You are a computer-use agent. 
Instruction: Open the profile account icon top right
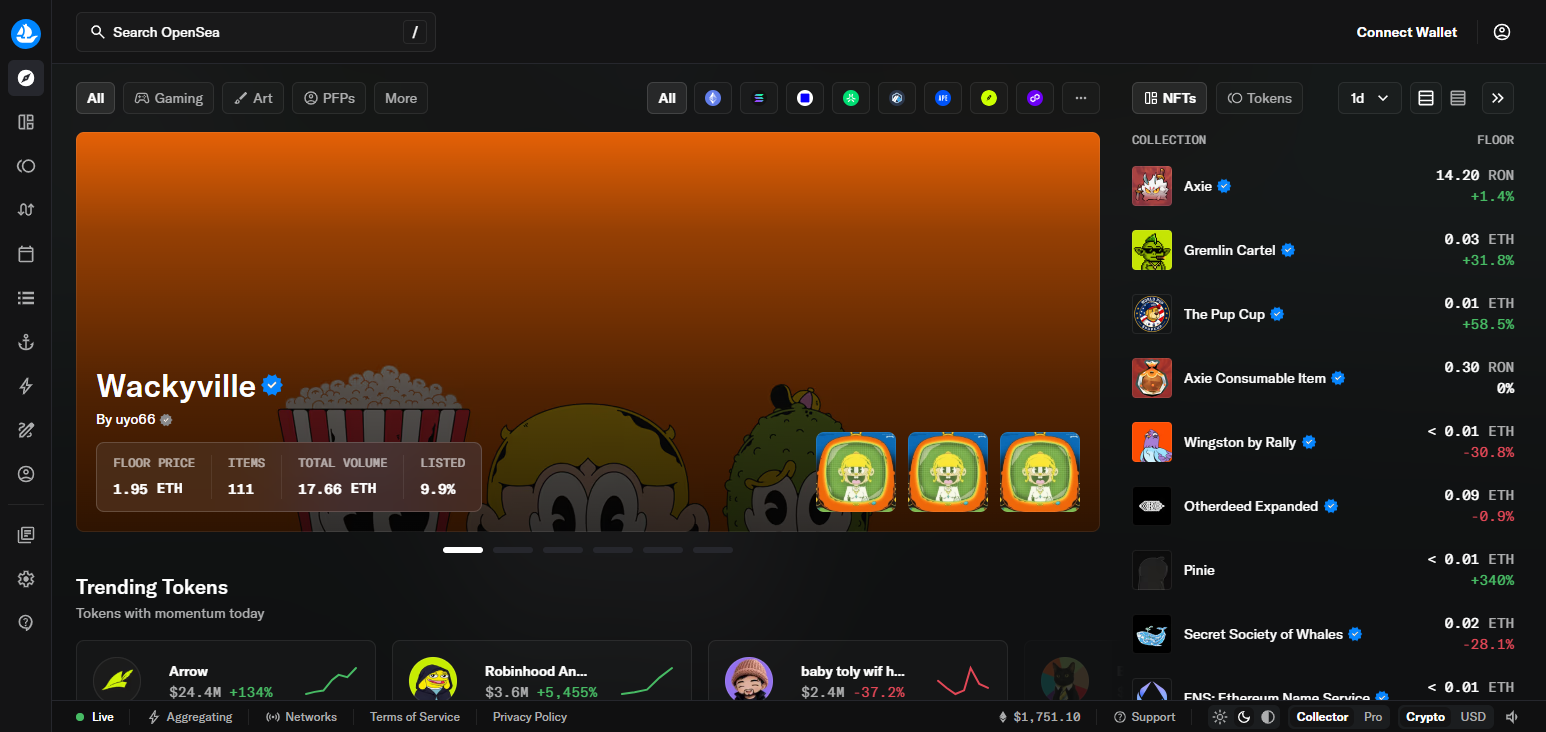click(x=1502, y=32)
